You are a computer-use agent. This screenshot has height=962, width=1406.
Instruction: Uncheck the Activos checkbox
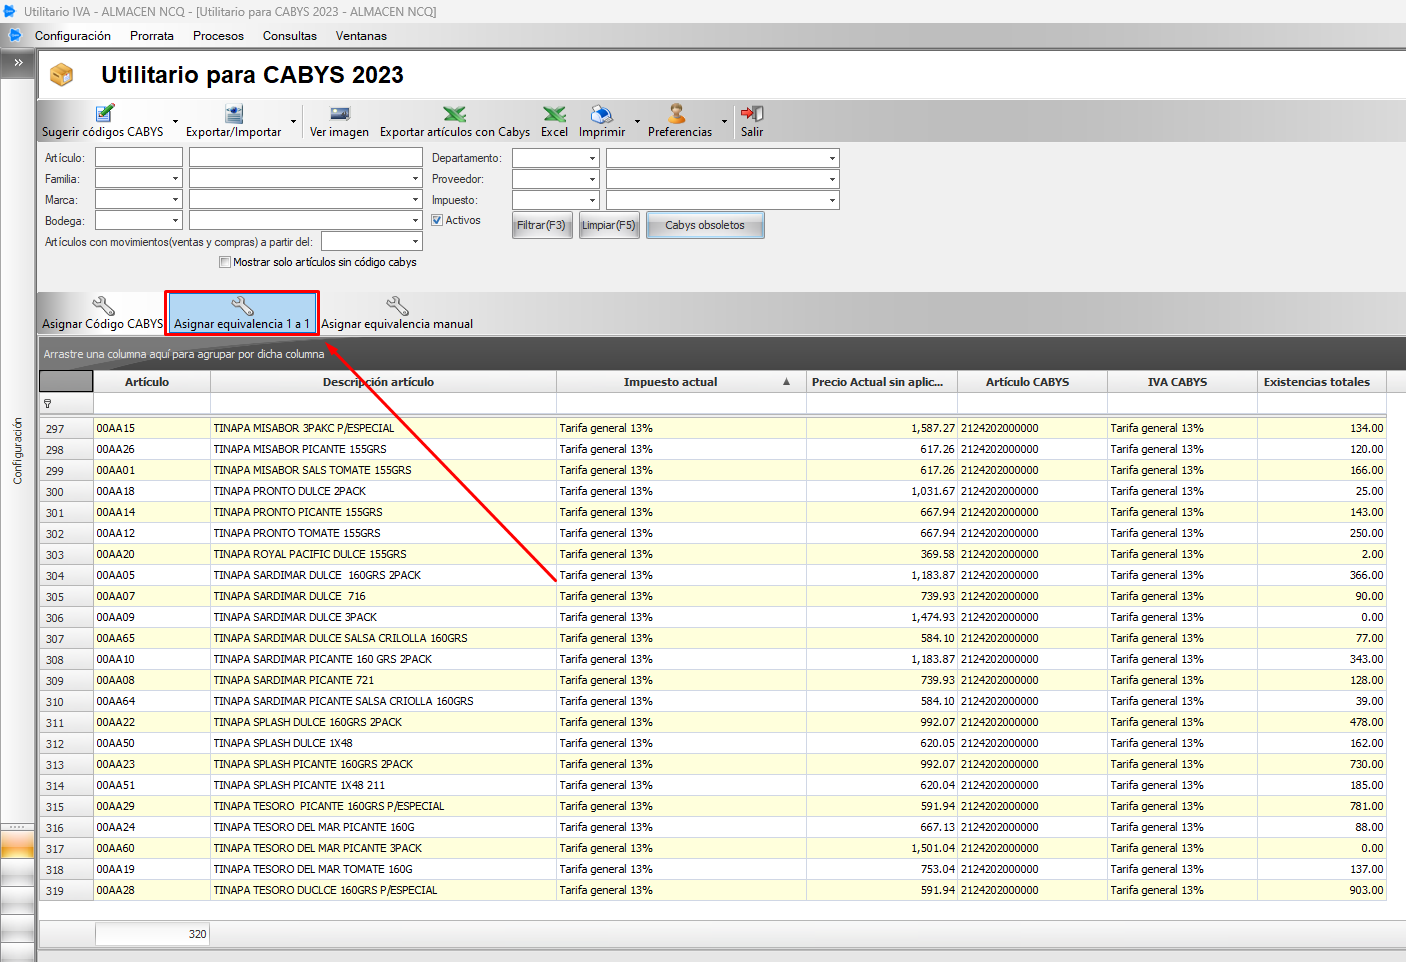pos(437,220)
